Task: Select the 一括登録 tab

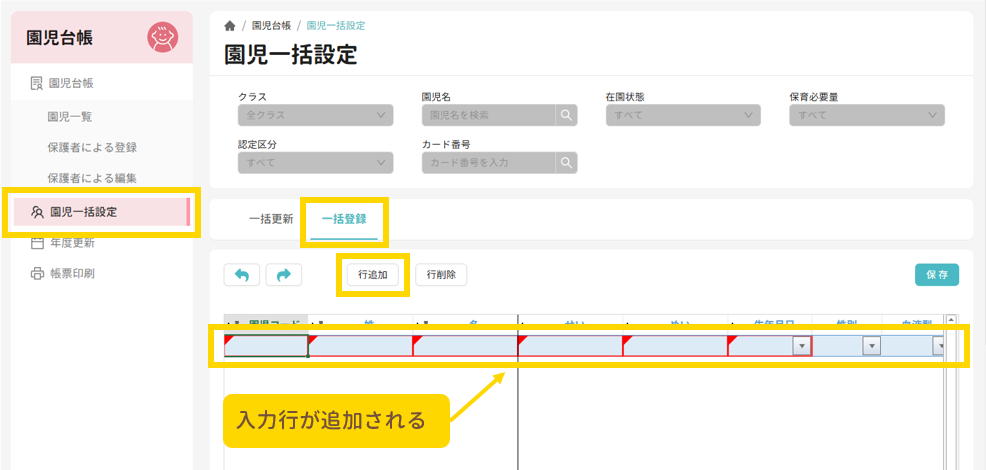Action: point(343,219)
